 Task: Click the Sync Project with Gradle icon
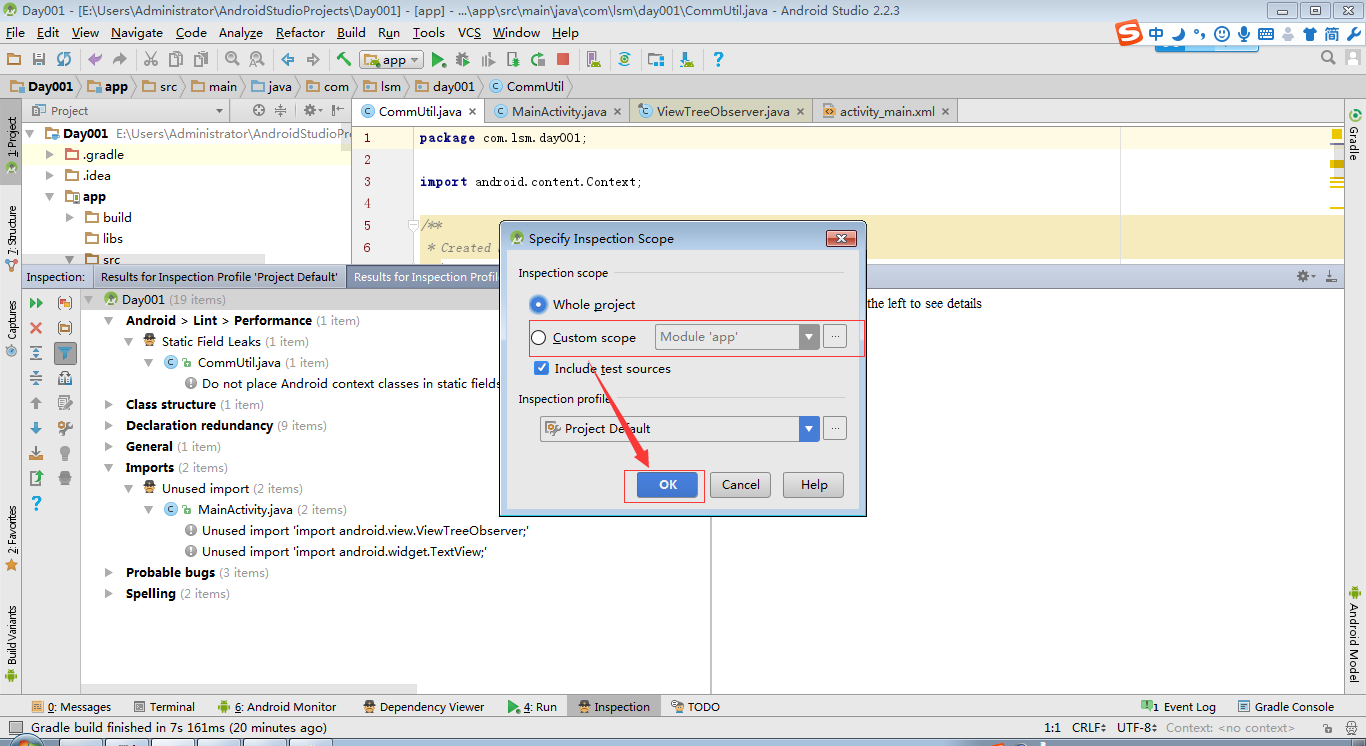click(625, 60)
